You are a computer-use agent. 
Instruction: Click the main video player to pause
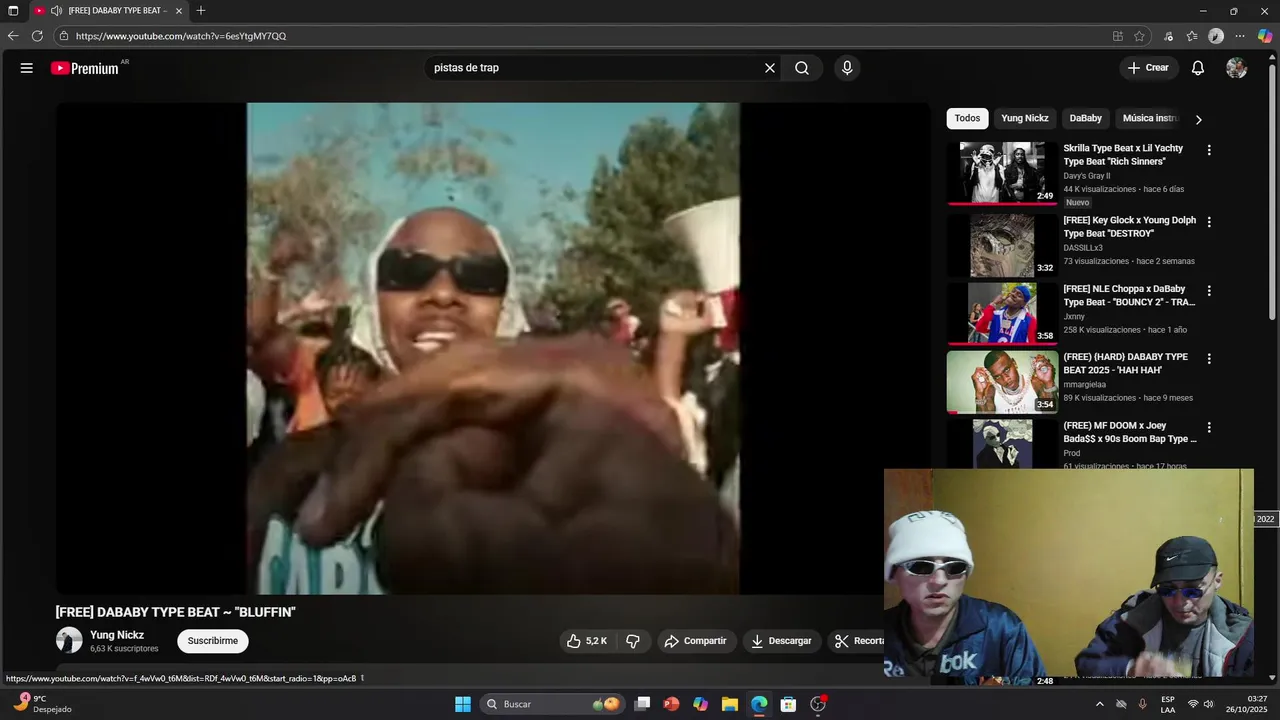pos(493,348)
